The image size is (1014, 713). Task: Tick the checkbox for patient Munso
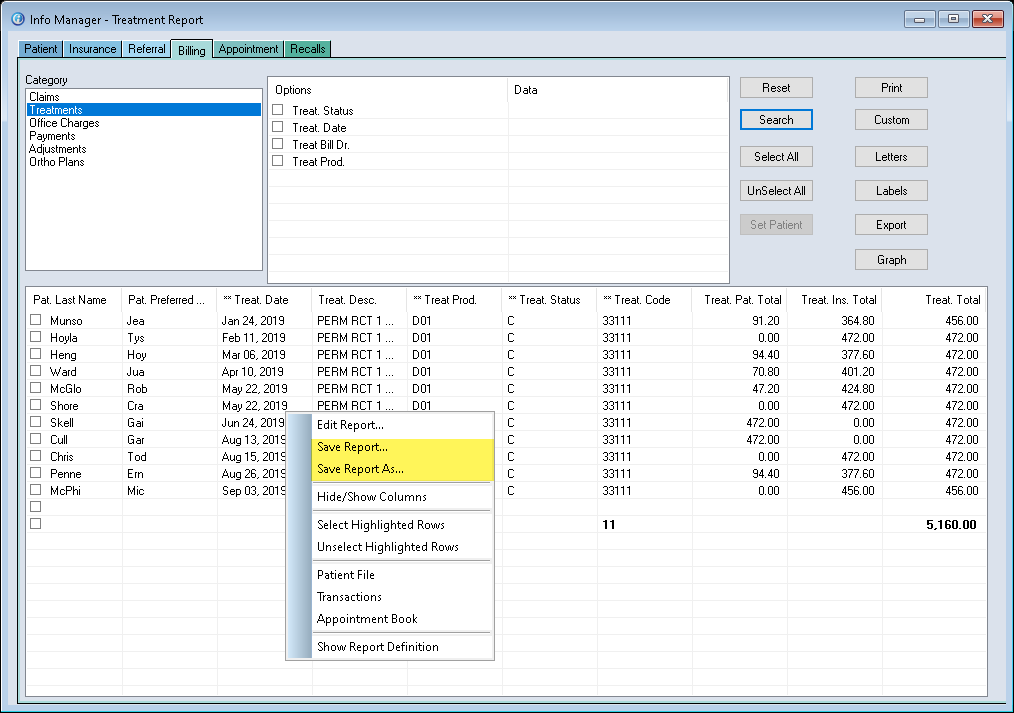[x=36, y=321]
